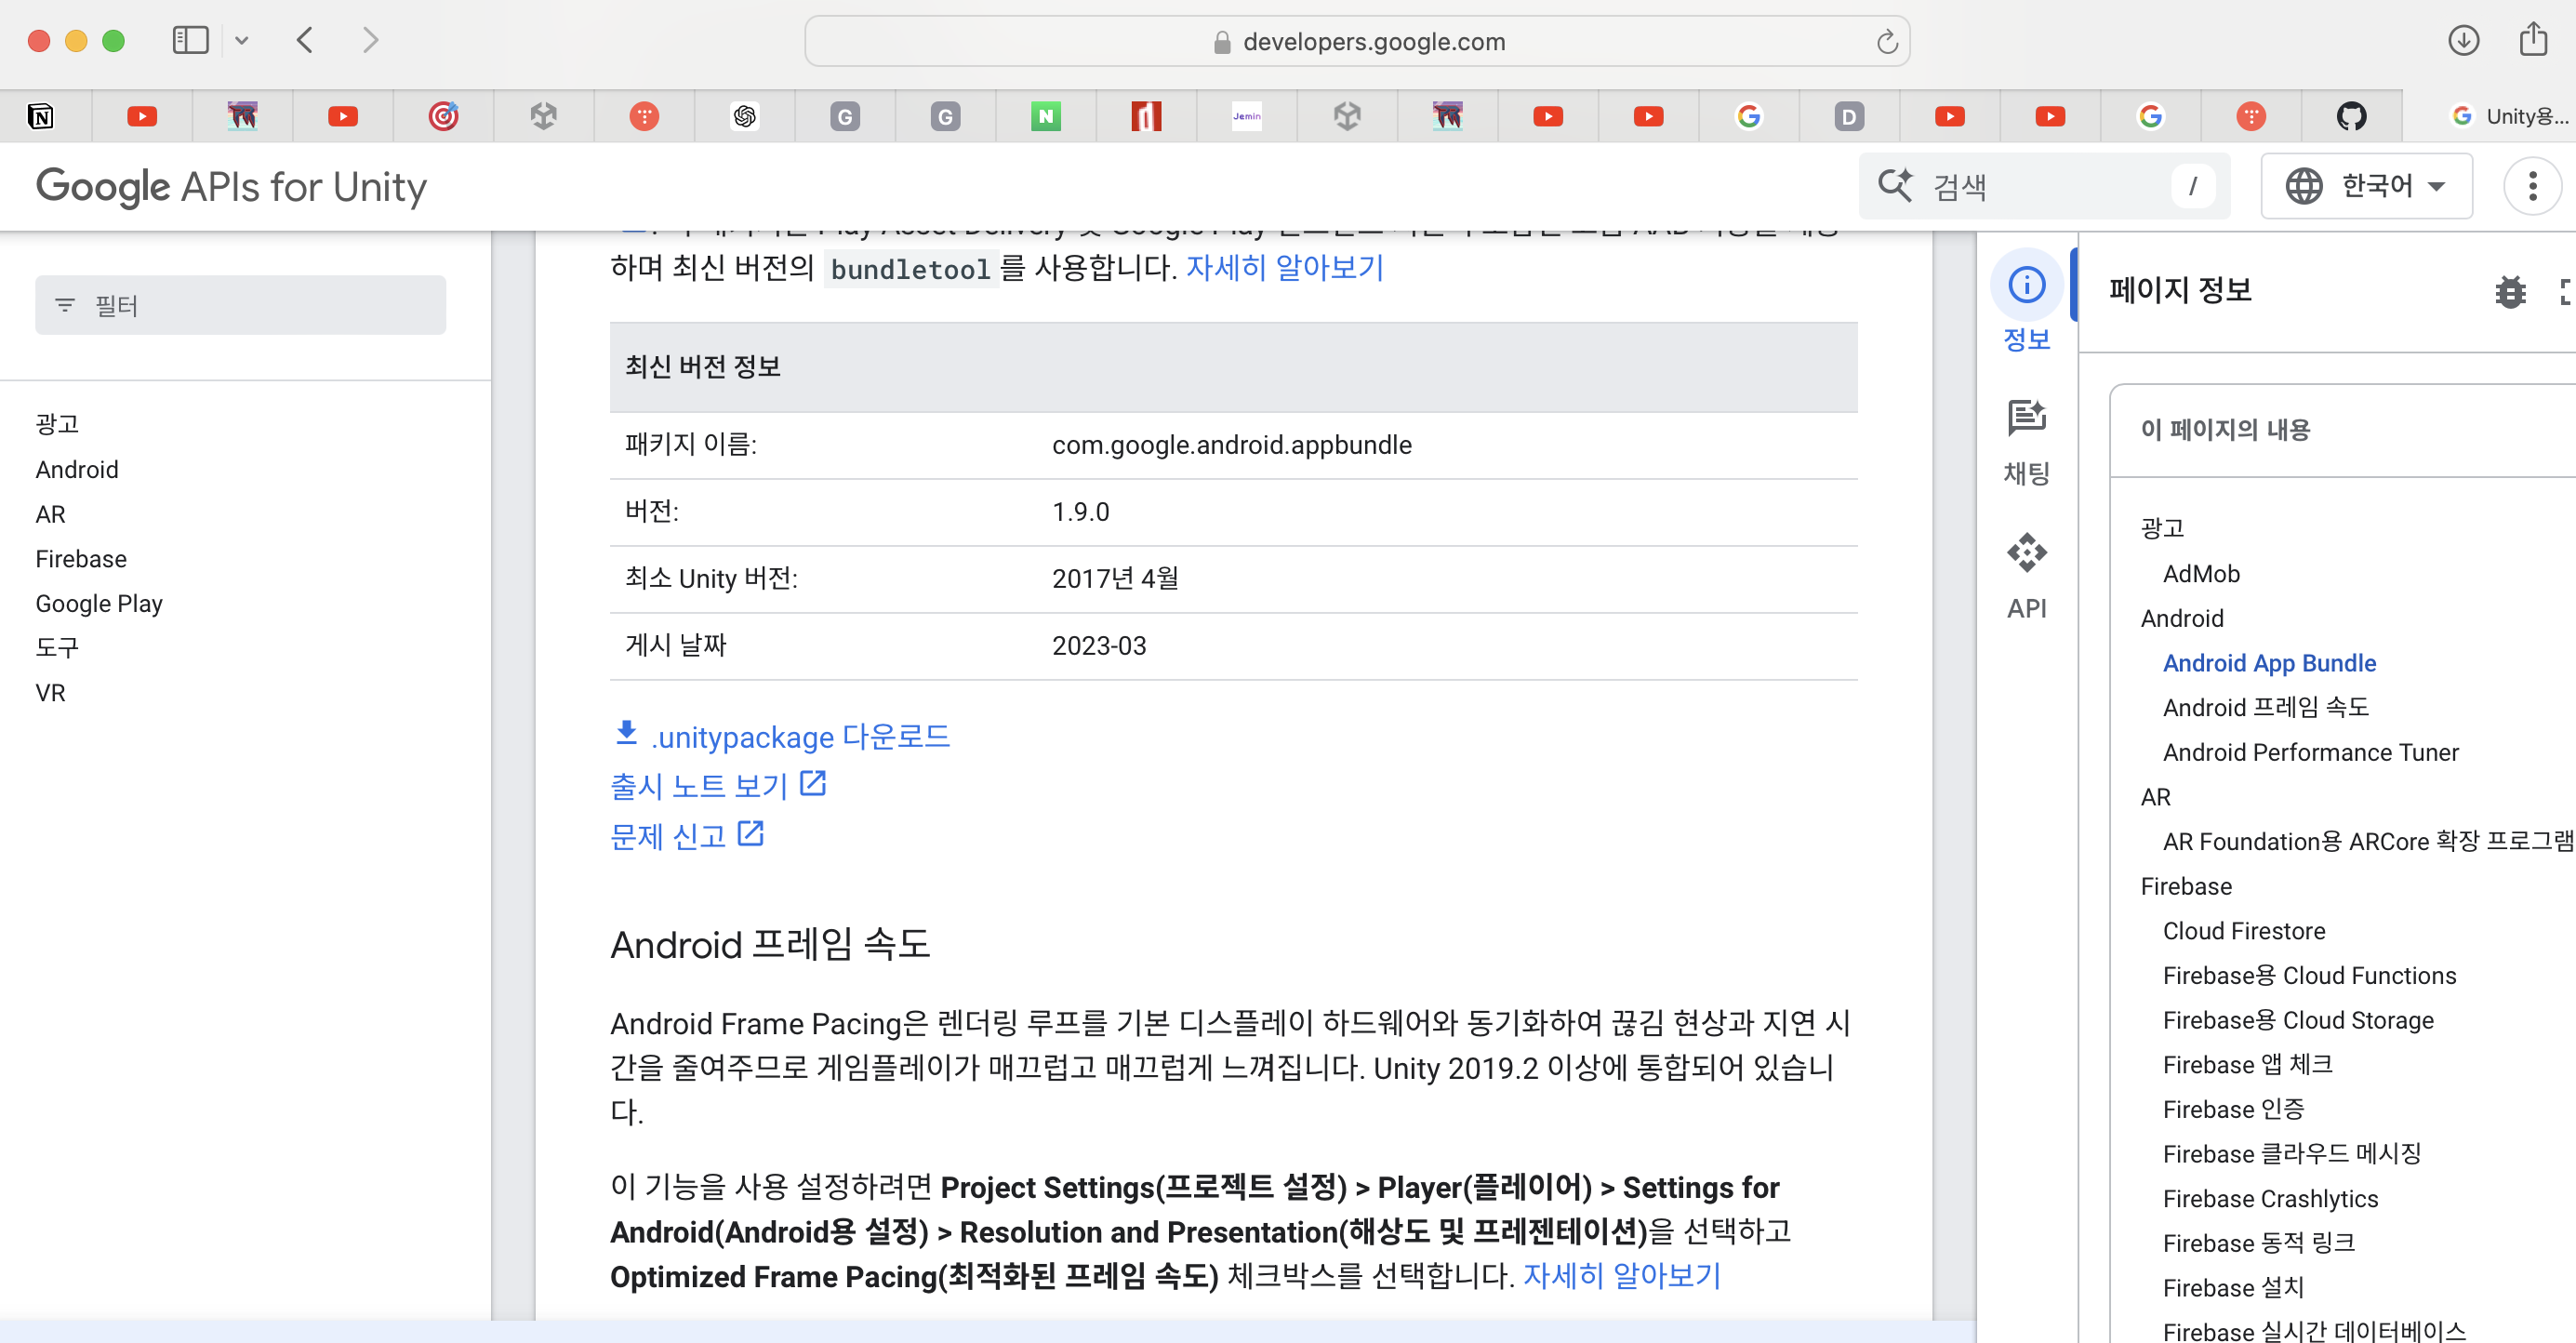
Task: Click the 검색 search input field
Action: point(2040,186)
